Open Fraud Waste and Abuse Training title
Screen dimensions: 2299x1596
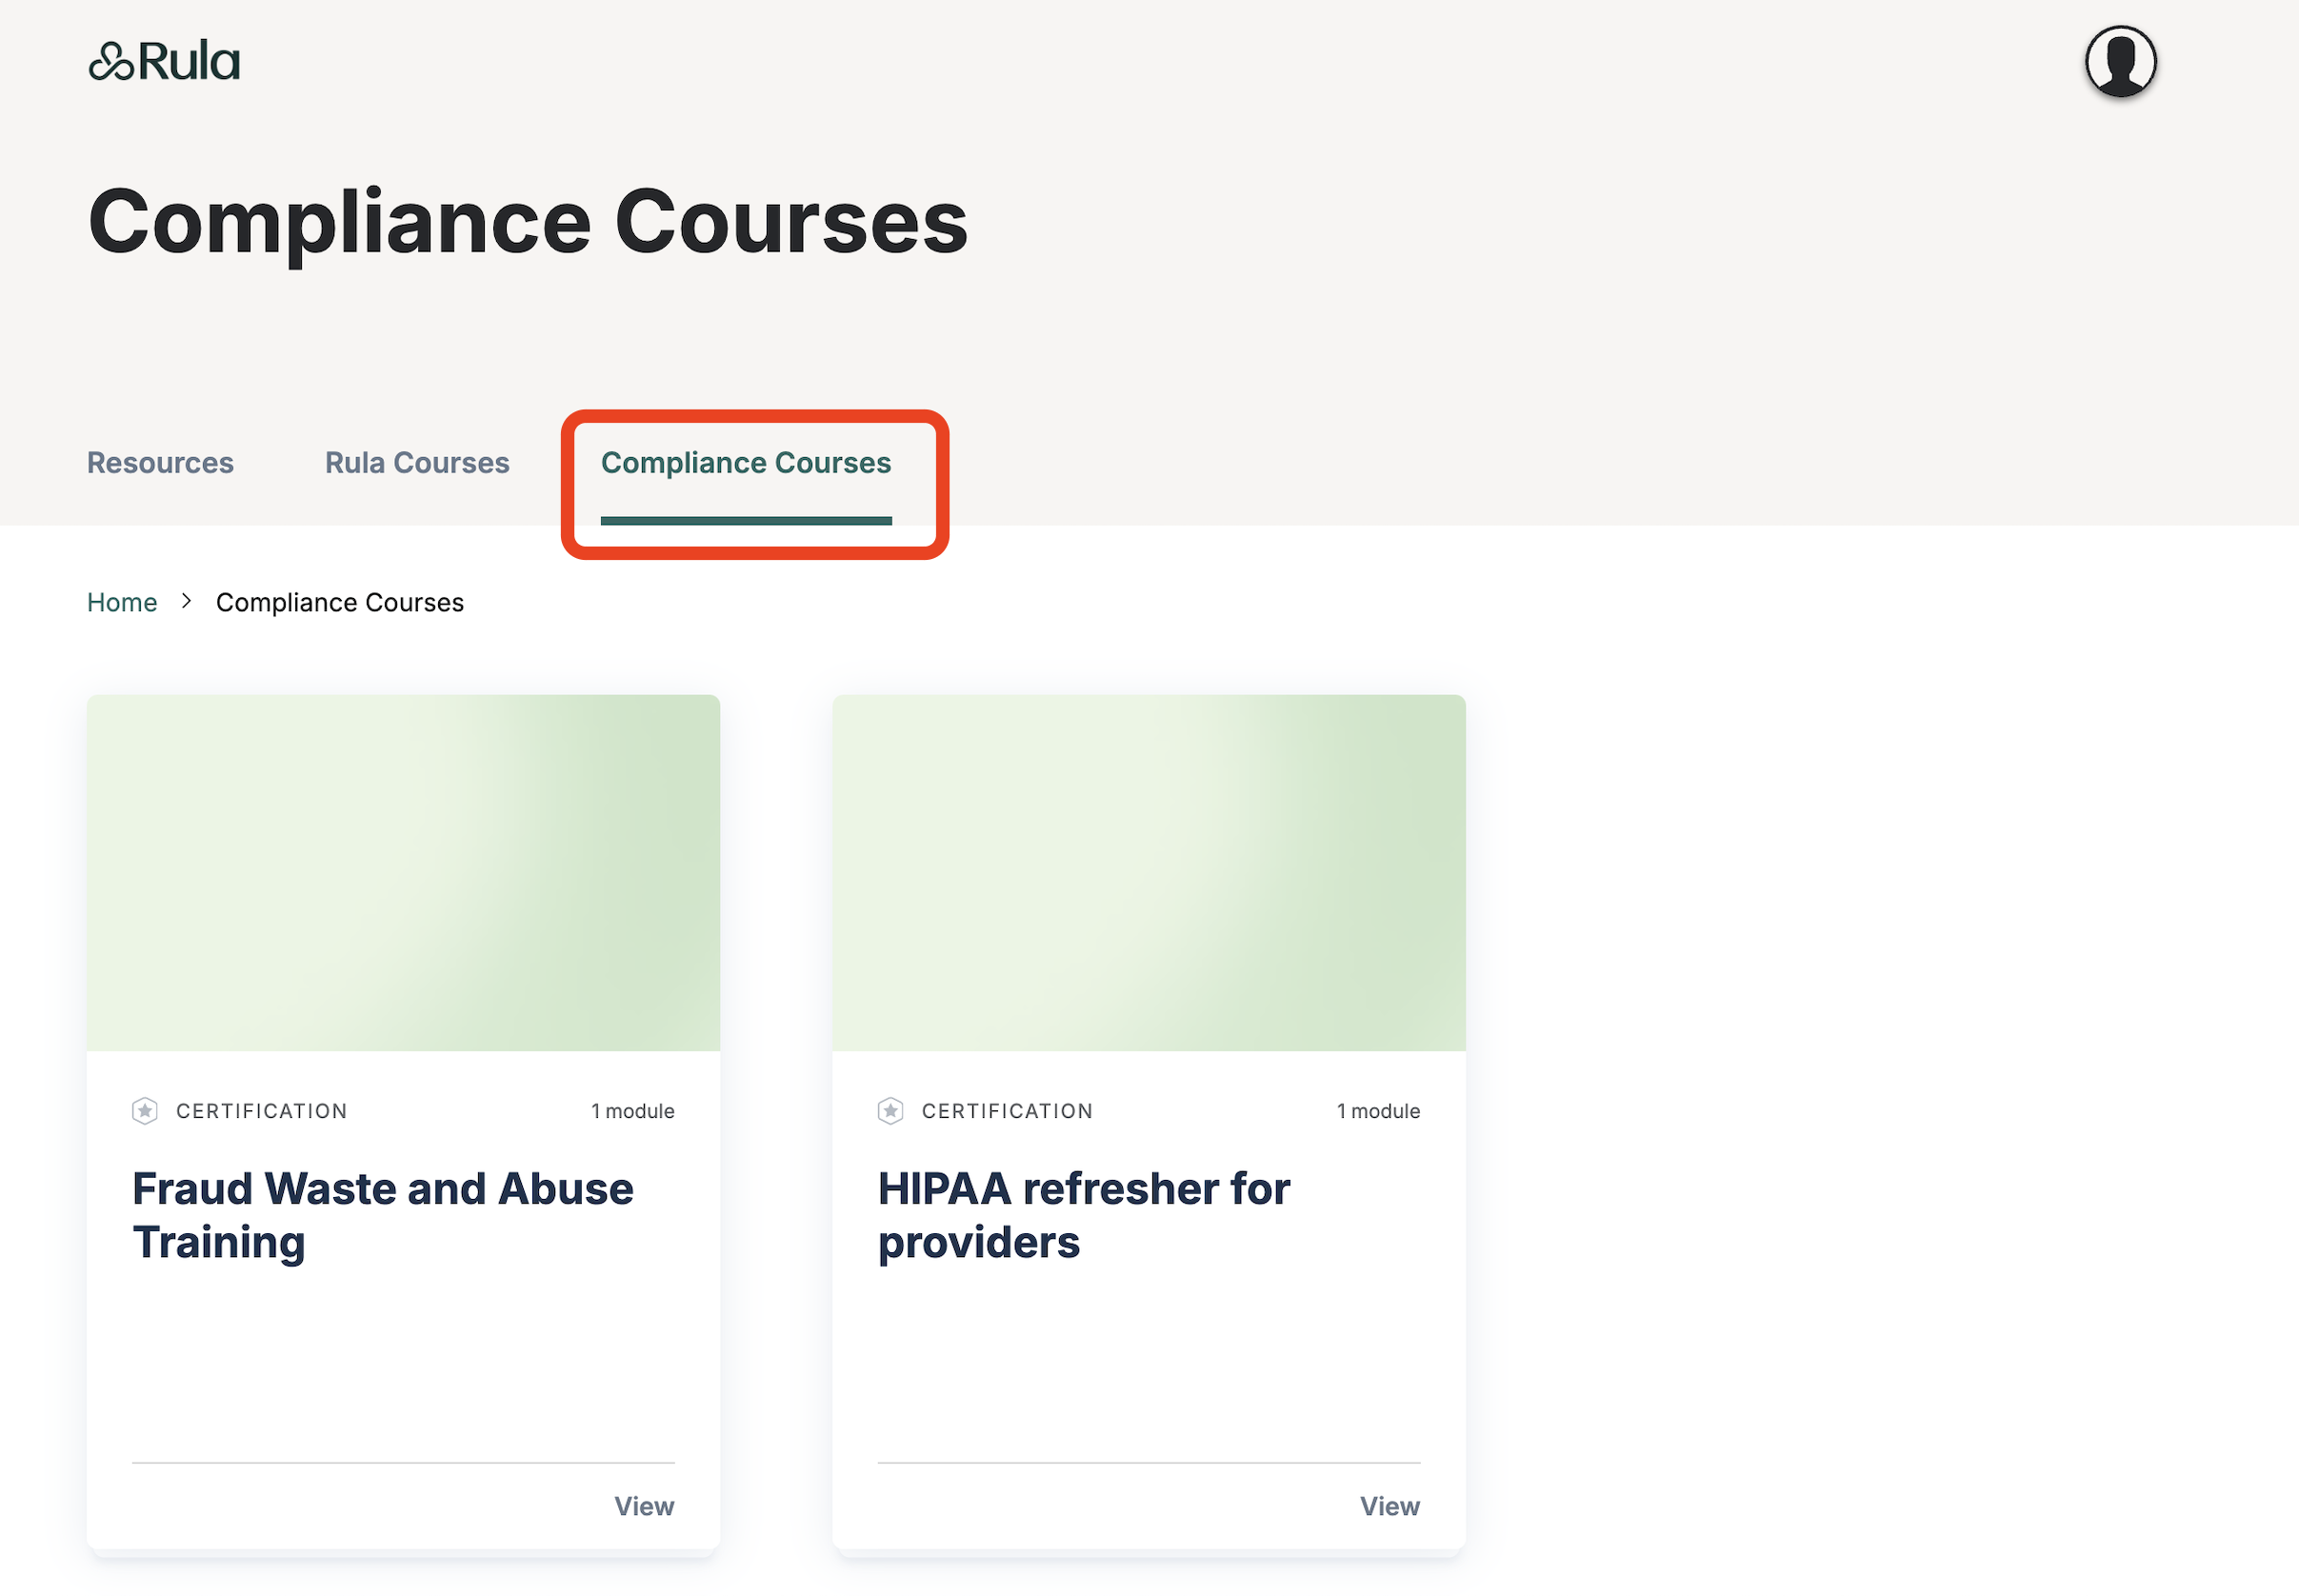pyautogui.click(x=382, y=1215)
